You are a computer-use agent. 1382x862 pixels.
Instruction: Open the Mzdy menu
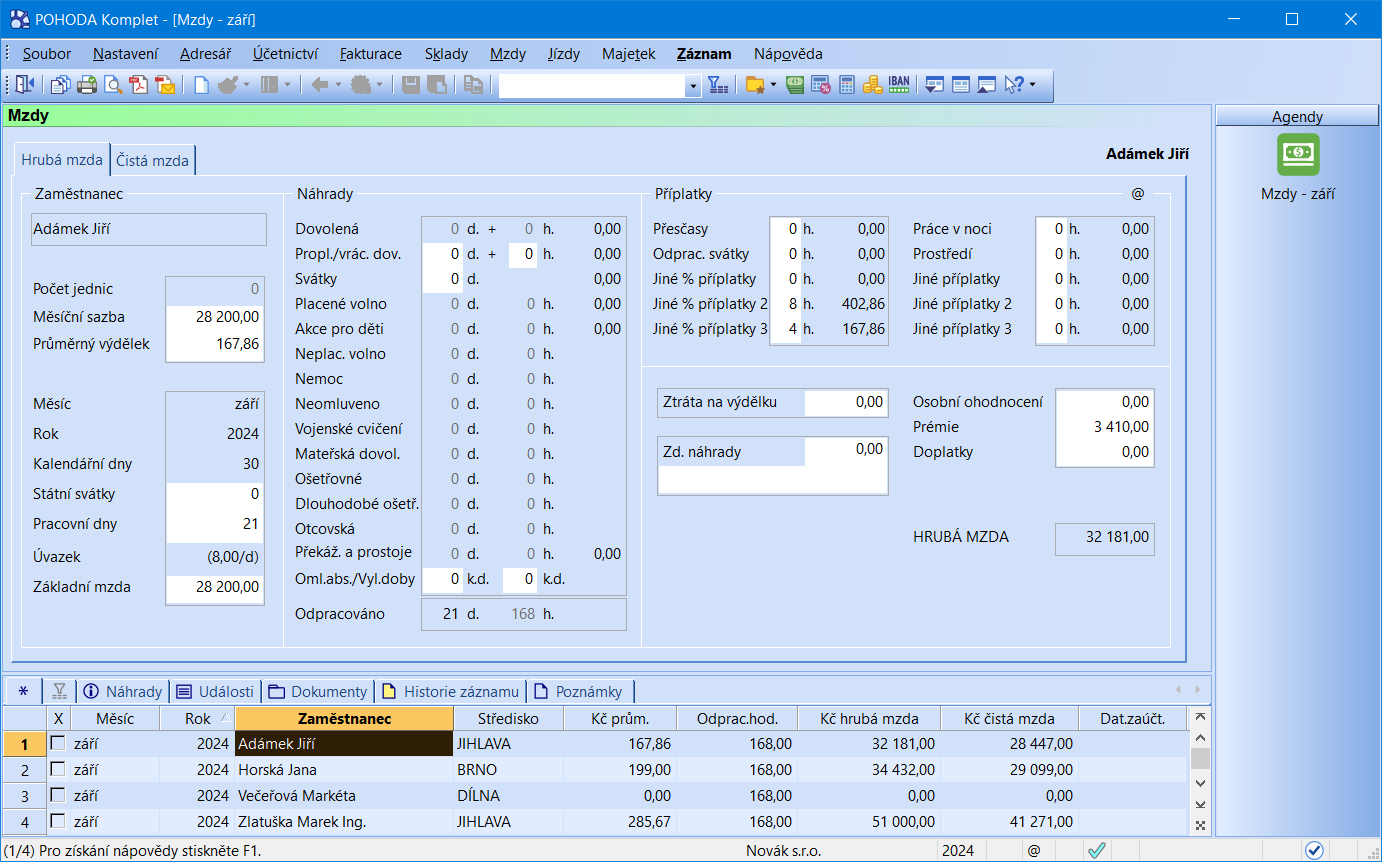(x=508, y=54)
